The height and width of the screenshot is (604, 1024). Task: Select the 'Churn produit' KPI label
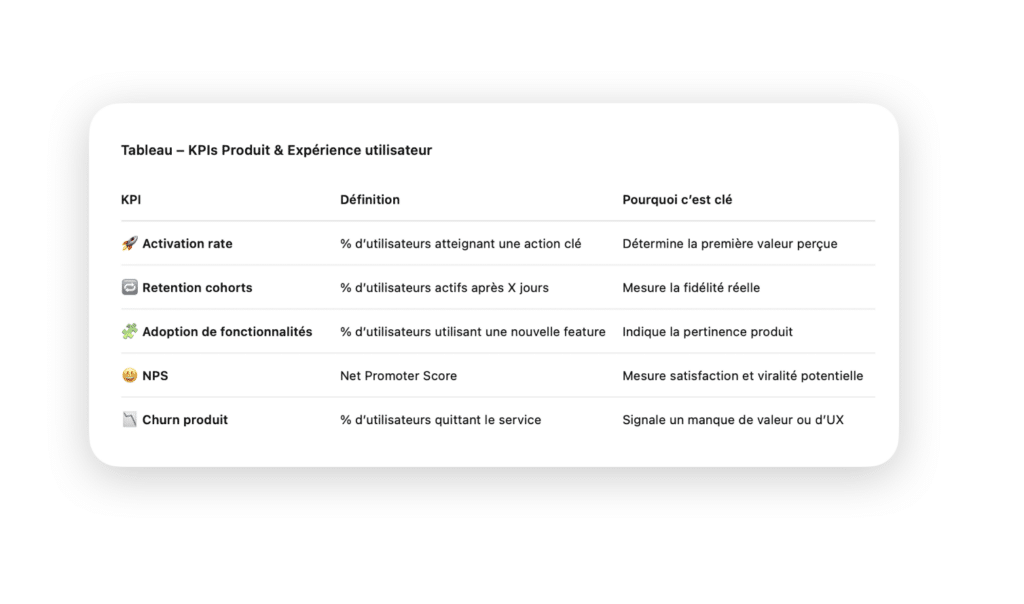[x=185, y=420]
